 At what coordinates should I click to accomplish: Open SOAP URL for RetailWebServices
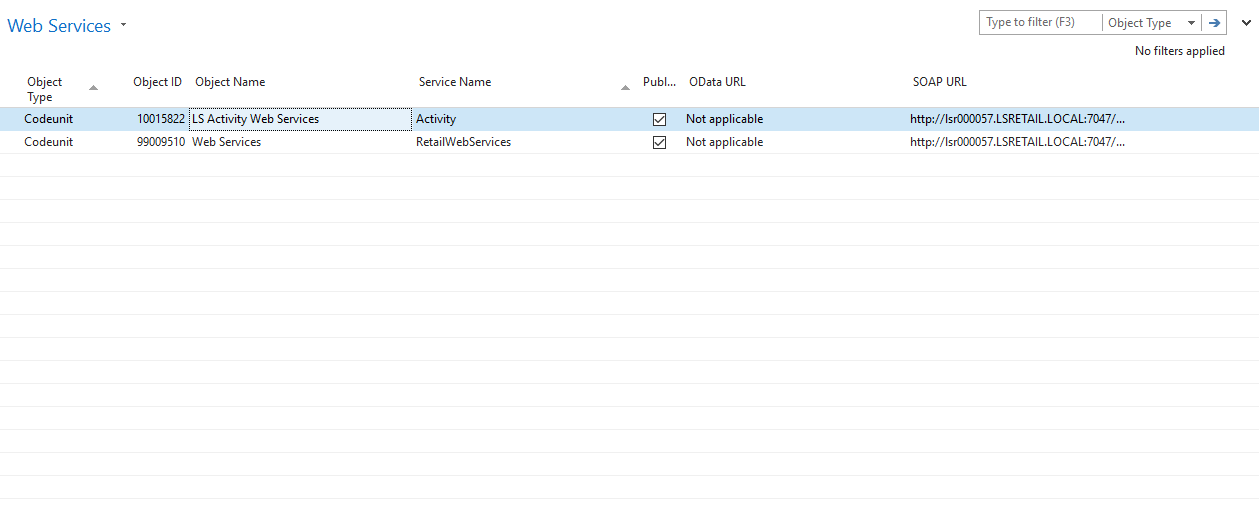click(1017, 142)
